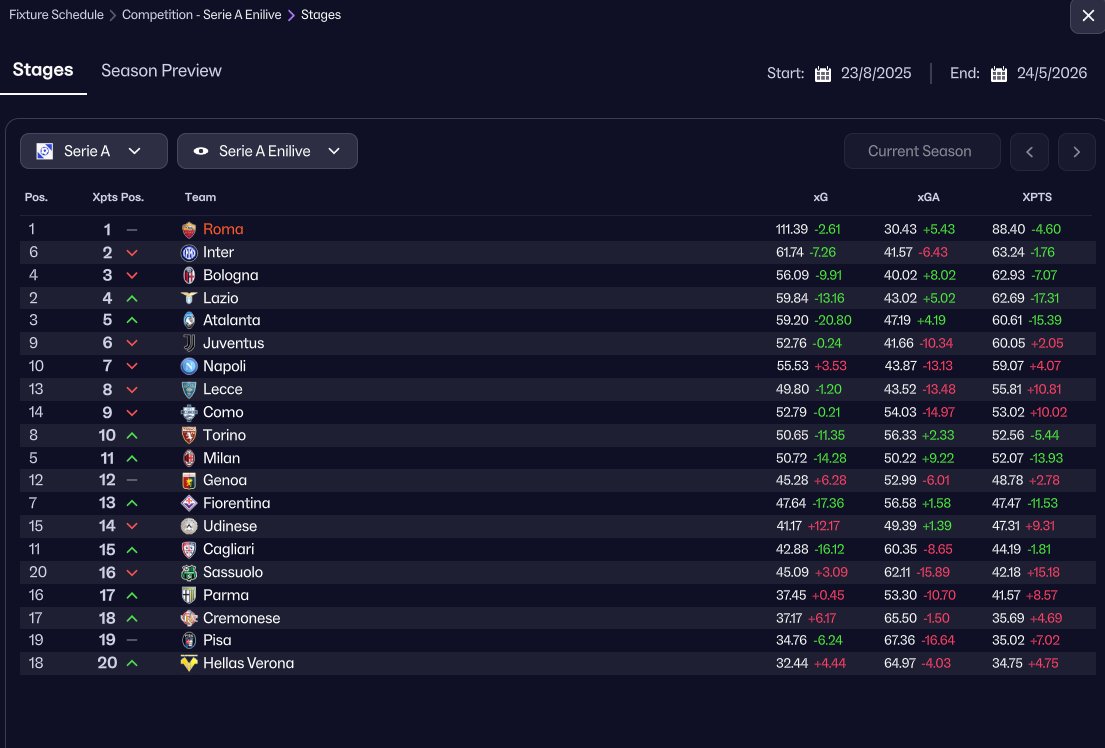Click the Genoa club crest
The image size is (1105, 748).
coord(189,481)
